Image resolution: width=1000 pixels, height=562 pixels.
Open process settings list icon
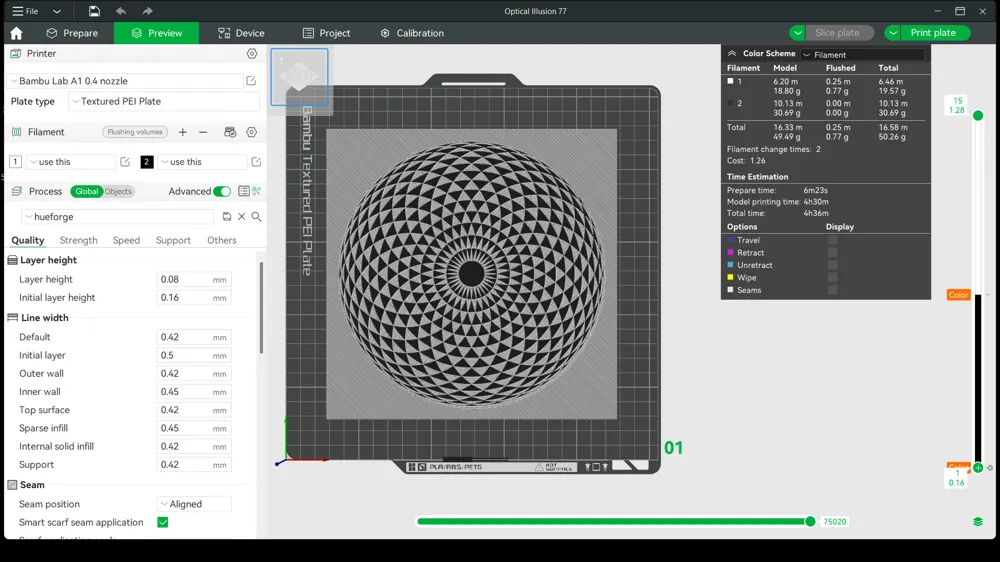(244, 191)
